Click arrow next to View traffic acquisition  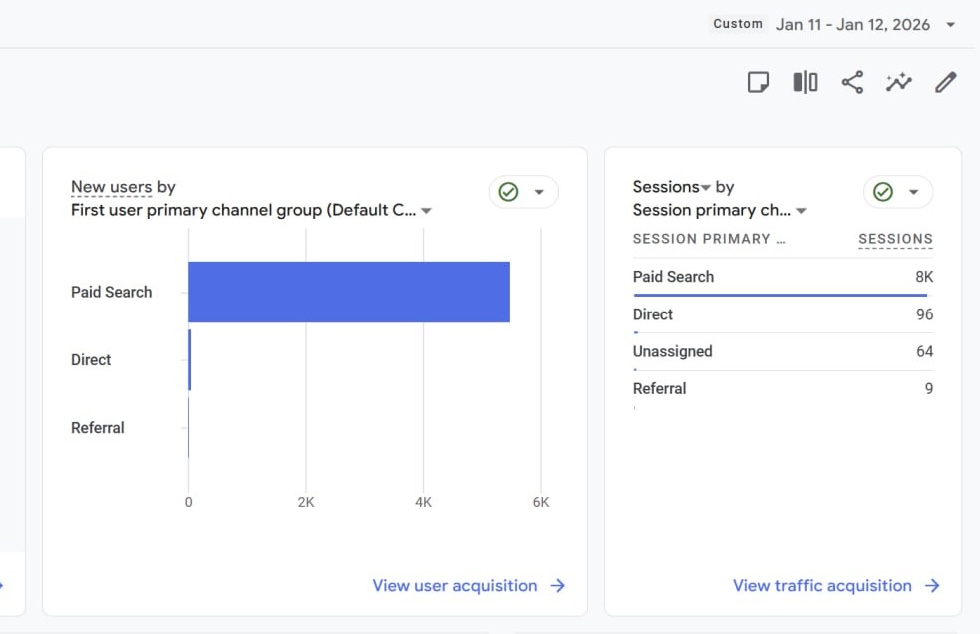pyautogui.click(x=932, y=586)
